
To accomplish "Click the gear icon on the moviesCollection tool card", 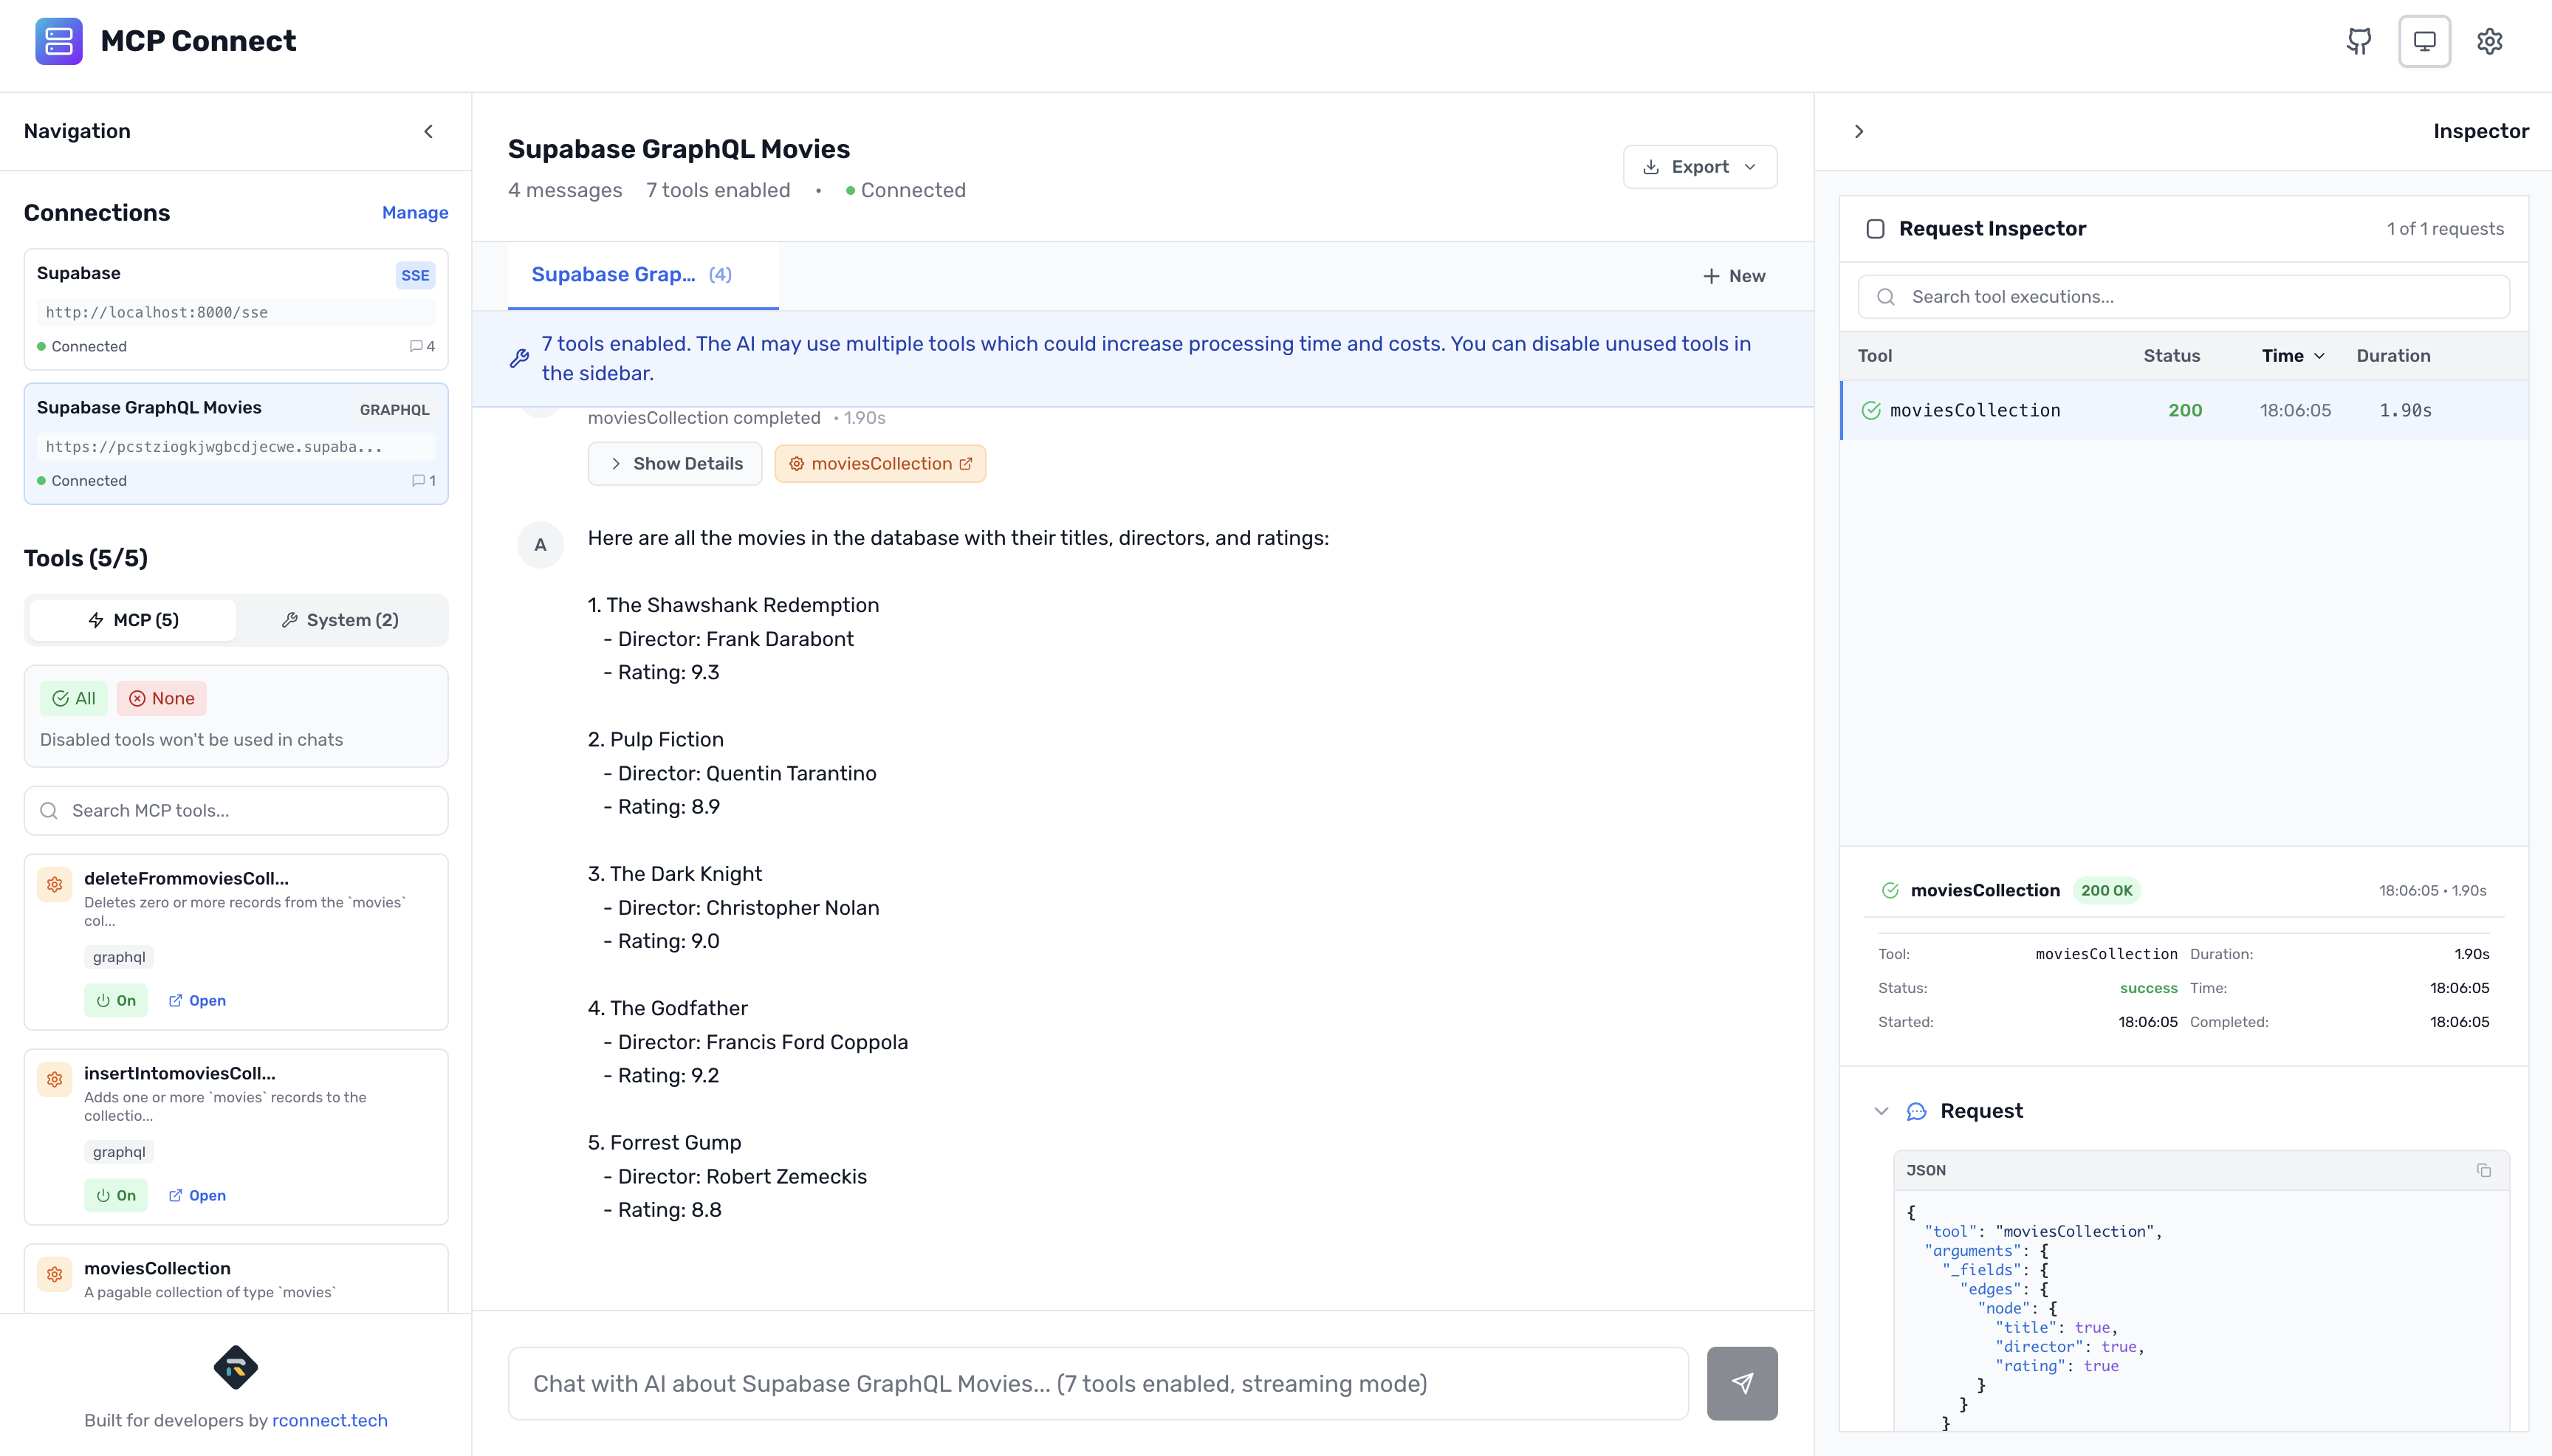I will click(54, 1275).
